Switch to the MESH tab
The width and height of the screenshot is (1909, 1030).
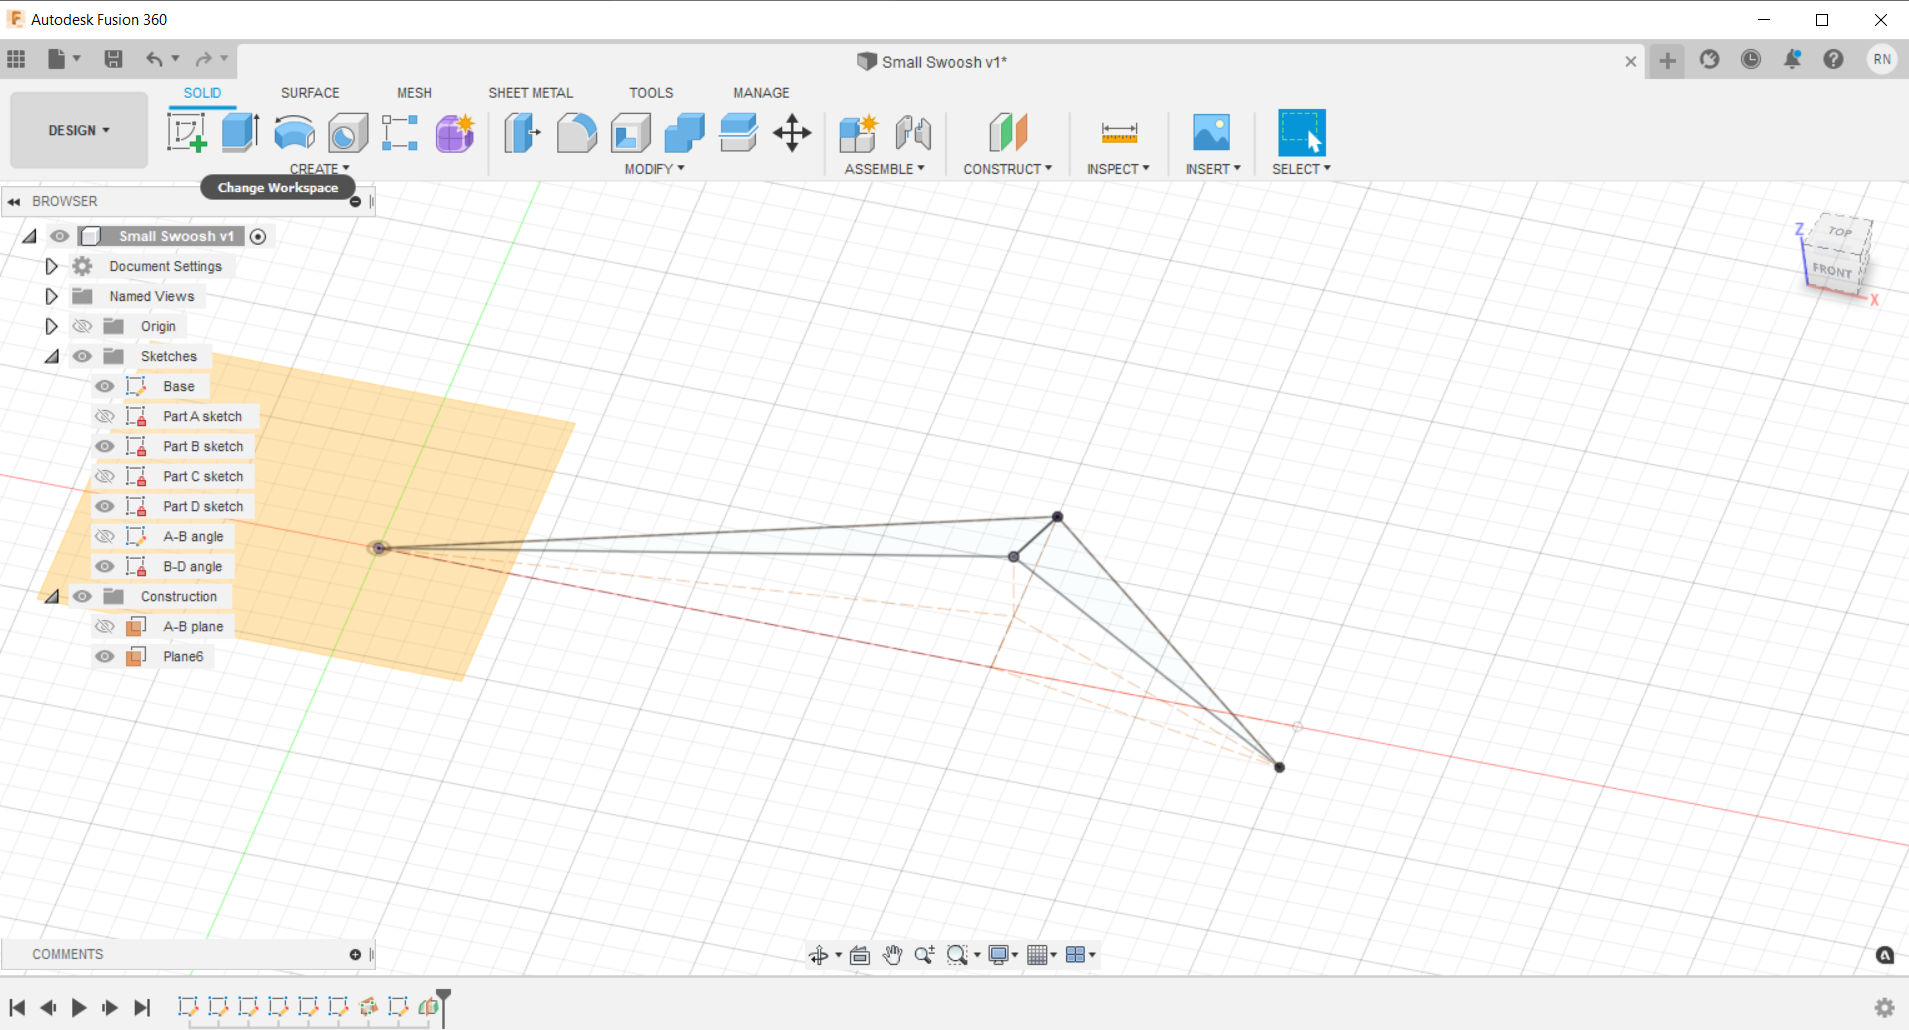click(x=414, y=92)
